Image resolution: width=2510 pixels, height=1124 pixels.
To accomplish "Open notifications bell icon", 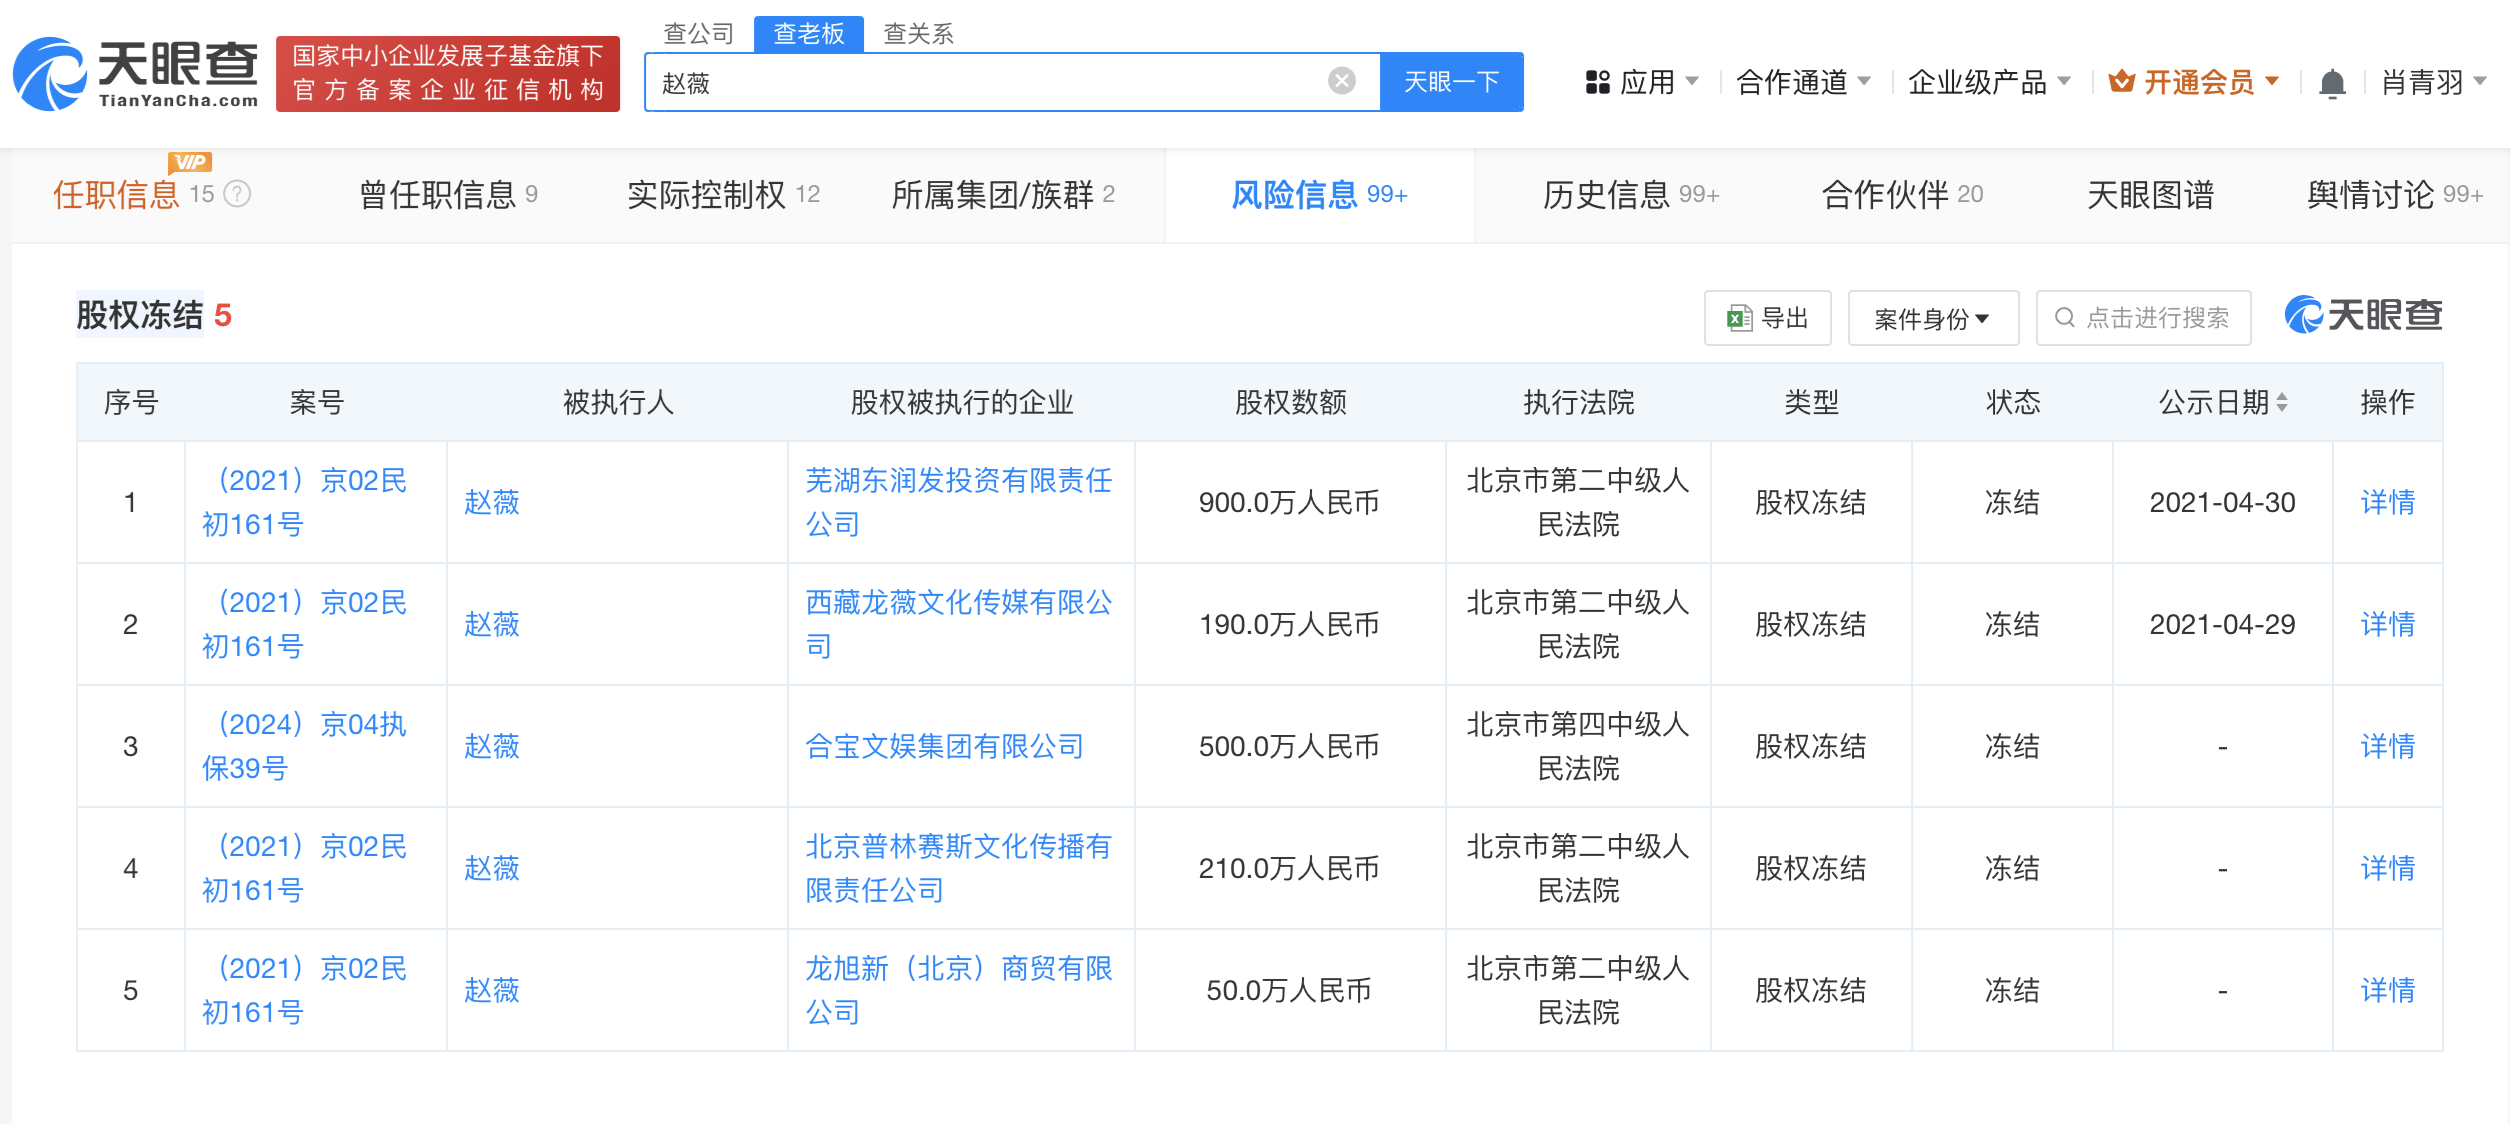I will (2331, 83).
